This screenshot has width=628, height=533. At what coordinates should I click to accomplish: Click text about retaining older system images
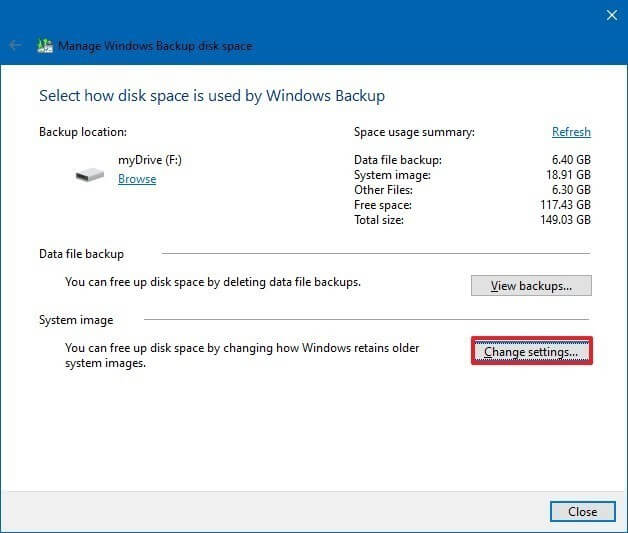click(x=242, y=356)
